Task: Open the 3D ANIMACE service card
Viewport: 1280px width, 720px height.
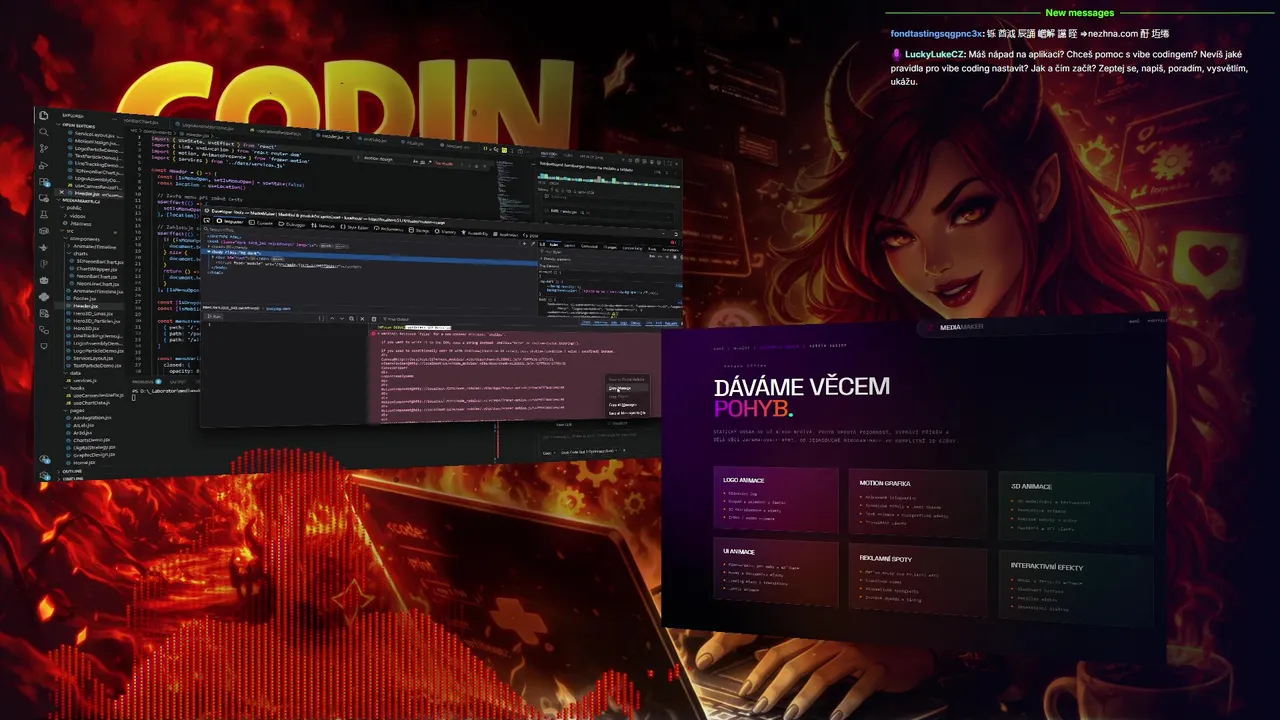Action: [1077, 508]
